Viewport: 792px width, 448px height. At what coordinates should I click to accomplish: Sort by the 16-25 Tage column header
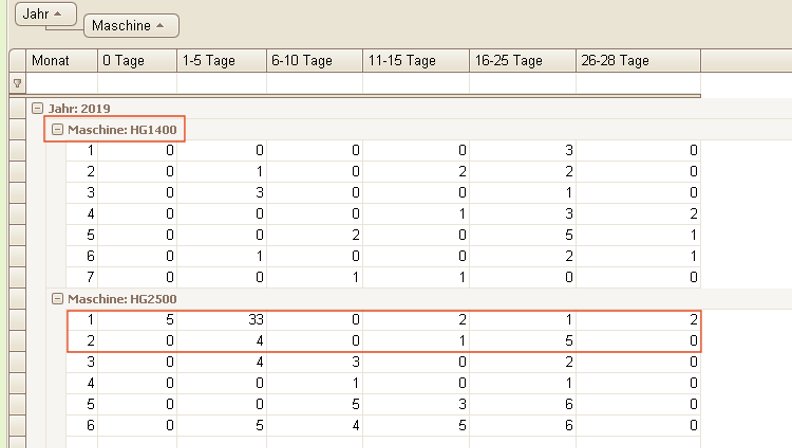pos(522,61)
